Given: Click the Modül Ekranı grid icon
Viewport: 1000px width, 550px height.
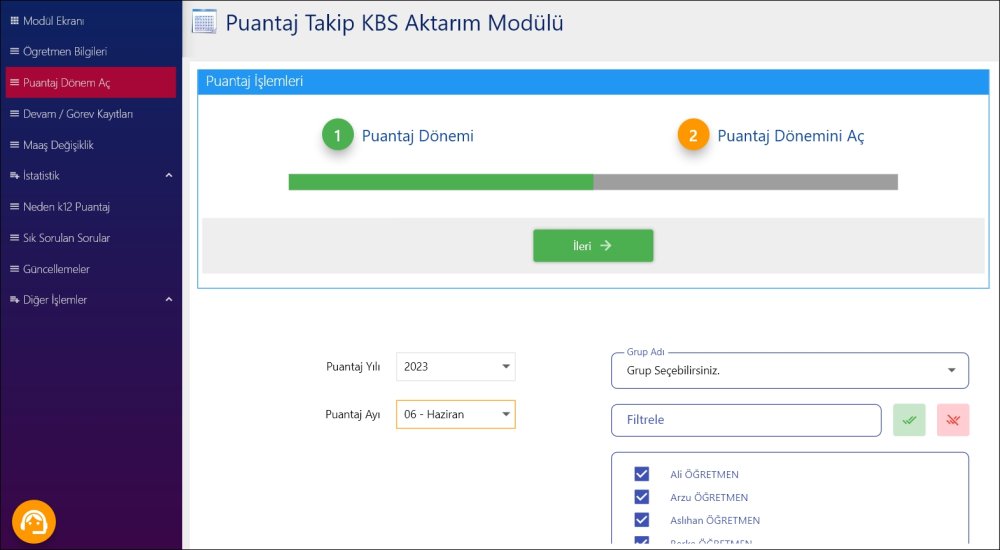Looking at the screenshot, I should click(x=14, y=20).
